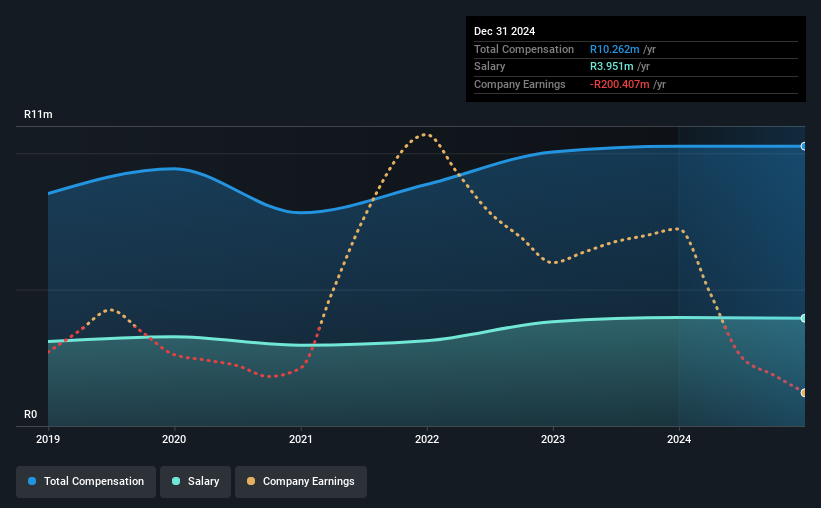The image size is (821, 508).
Task: Click the orange dot in Company Earnings legend
Action: coord(251,481)
